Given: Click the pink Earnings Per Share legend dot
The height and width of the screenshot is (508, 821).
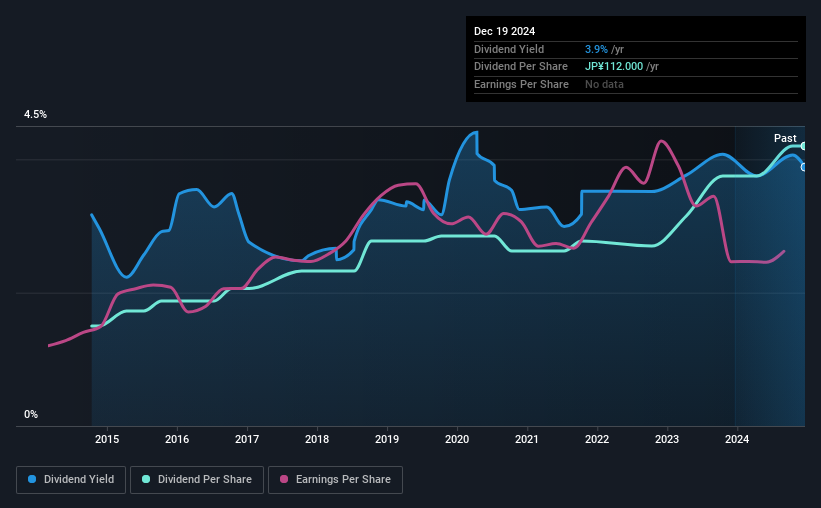Looking at the screenshot, I should [284, 479].
